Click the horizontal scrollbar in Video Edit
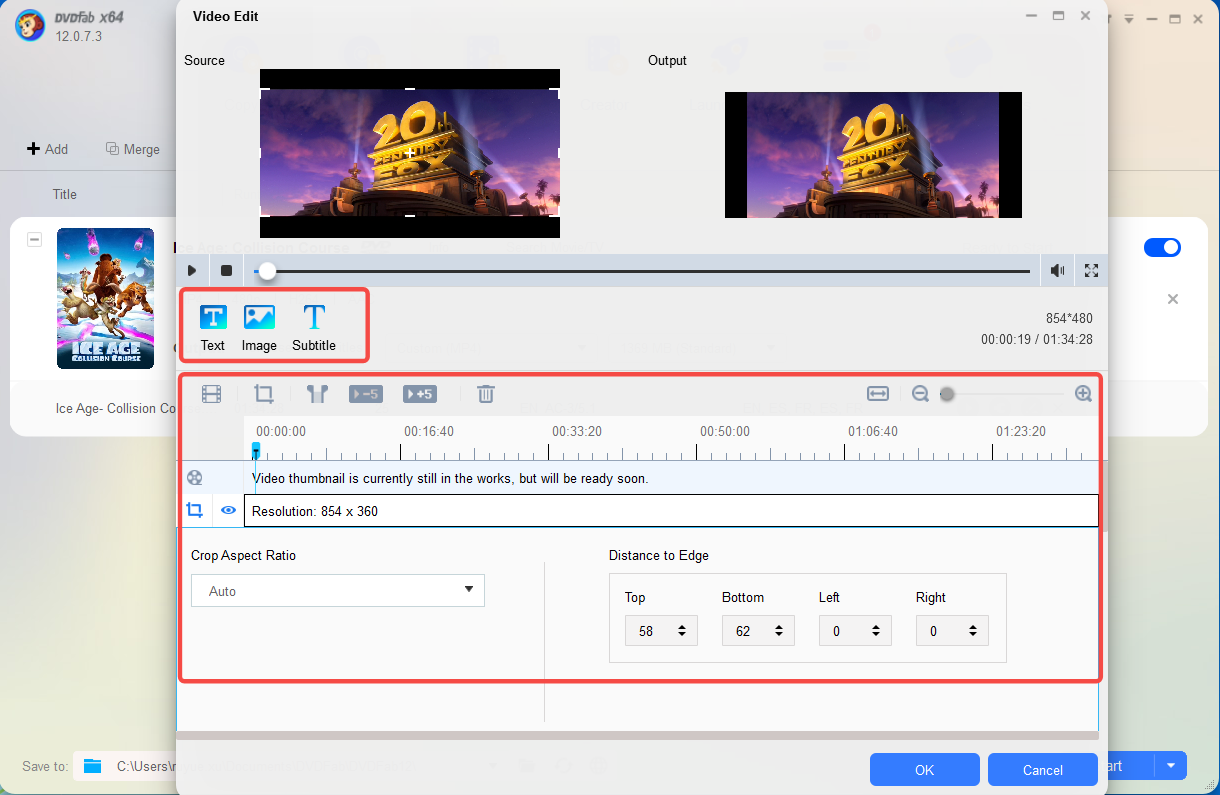This screenshot has width=1220, height=795. [637, 735]
